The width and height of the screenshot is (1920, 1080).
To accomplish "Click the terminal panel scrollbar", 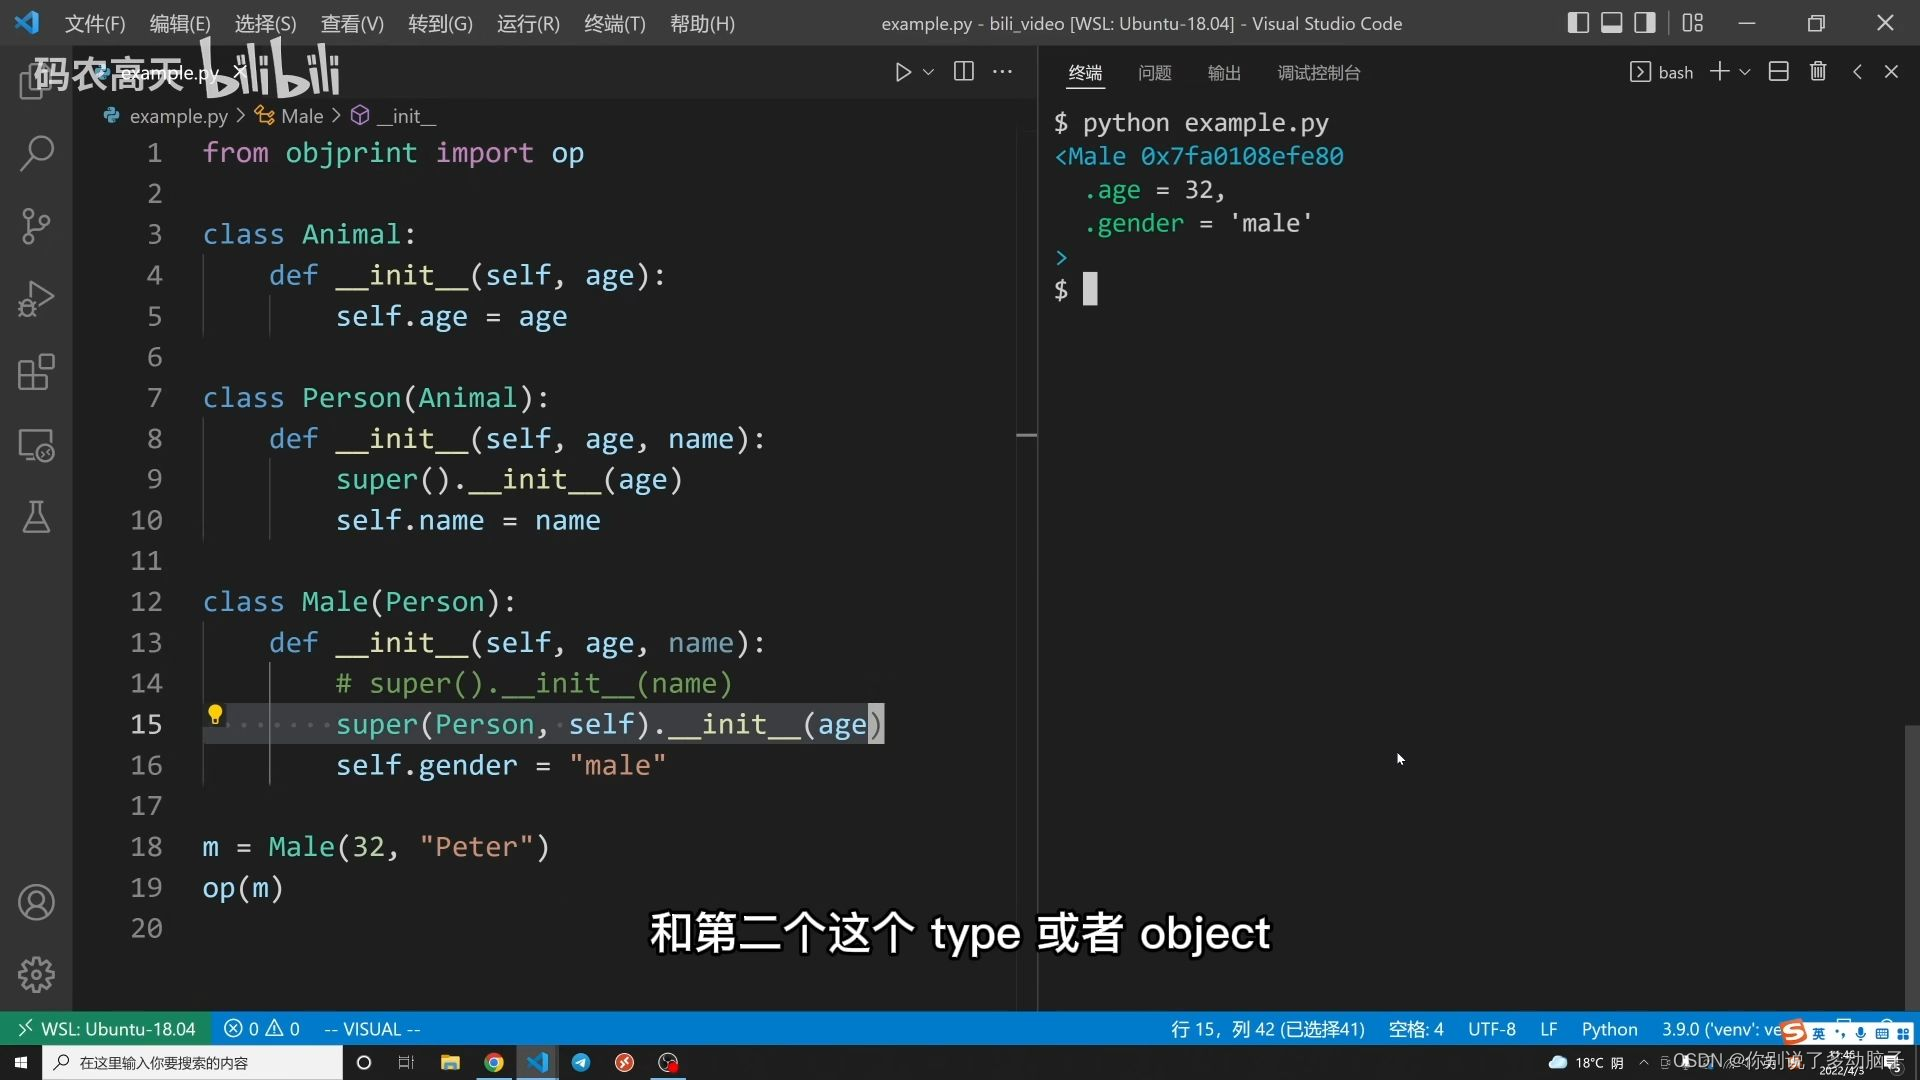I will point(1911,866).
